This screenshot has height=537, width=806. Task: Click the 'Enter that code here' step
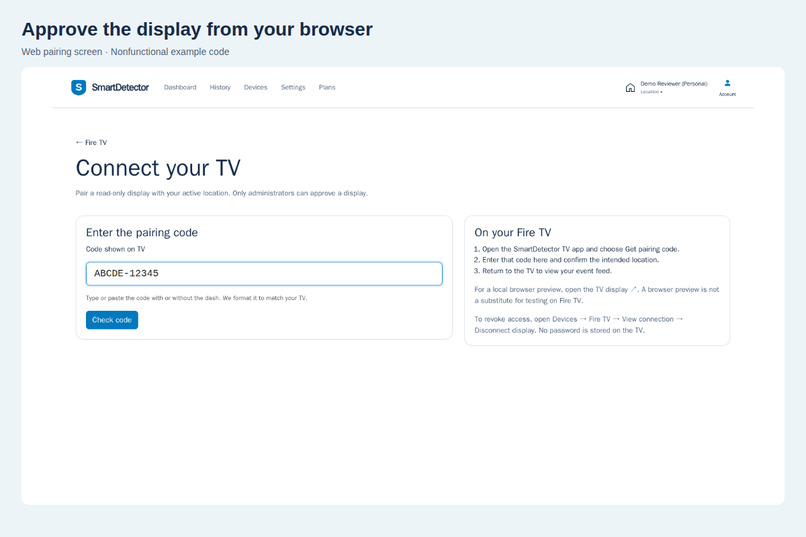[x=566, y=260]
